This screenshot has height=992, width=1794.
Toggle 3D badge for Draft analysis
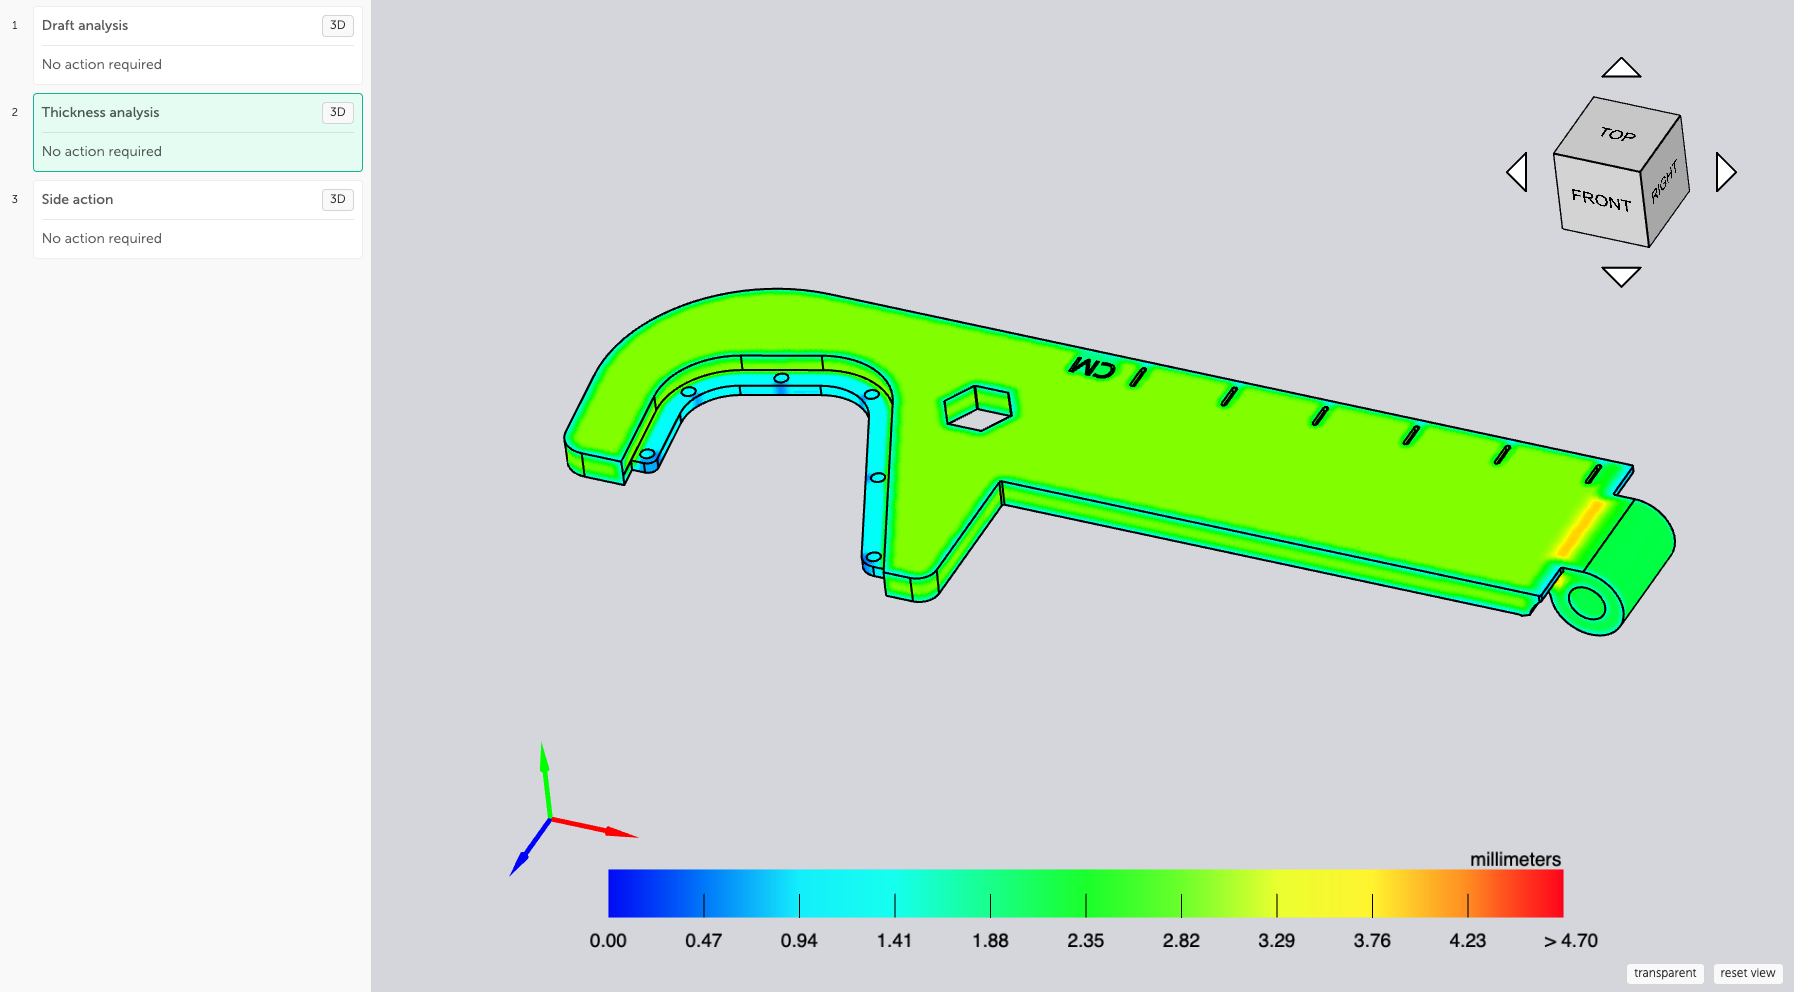pos(338,26)
